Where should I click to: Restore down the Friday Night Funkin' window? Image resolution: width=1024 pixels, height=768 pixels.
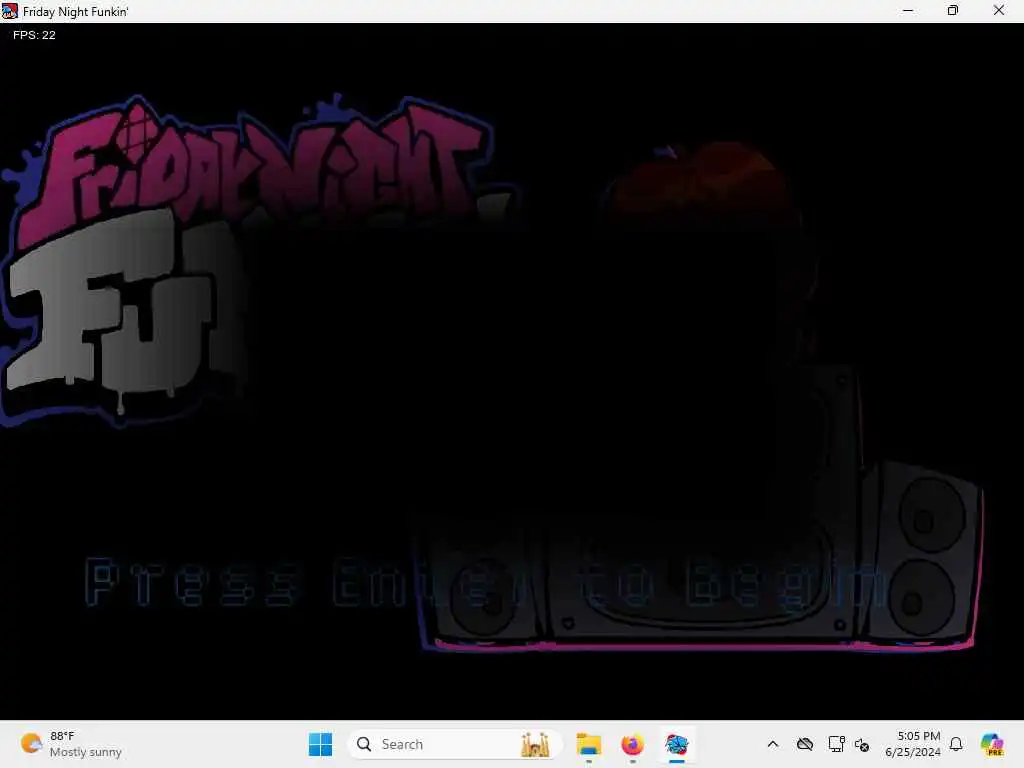(953, 10)
